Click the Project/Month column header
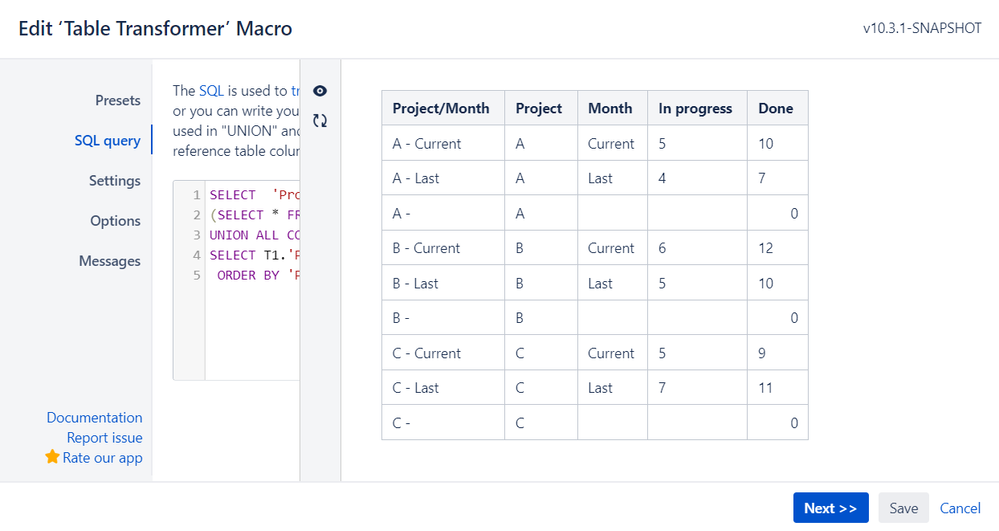 441,108
